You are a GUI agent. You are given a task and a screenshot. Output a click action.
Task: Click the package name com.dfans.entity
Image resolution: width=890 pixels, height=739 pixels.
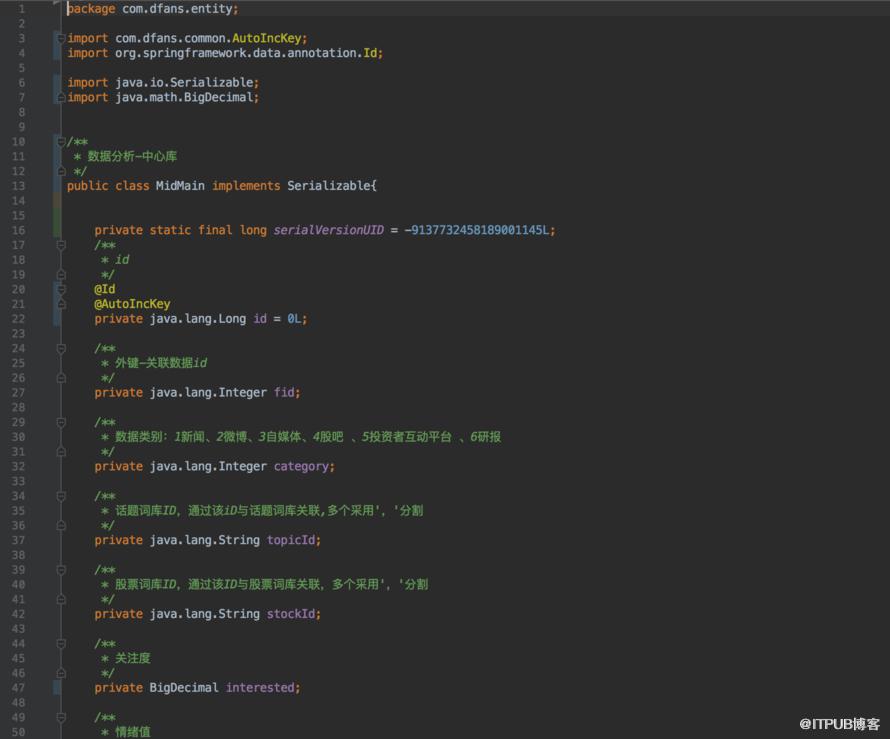point(177,9)
